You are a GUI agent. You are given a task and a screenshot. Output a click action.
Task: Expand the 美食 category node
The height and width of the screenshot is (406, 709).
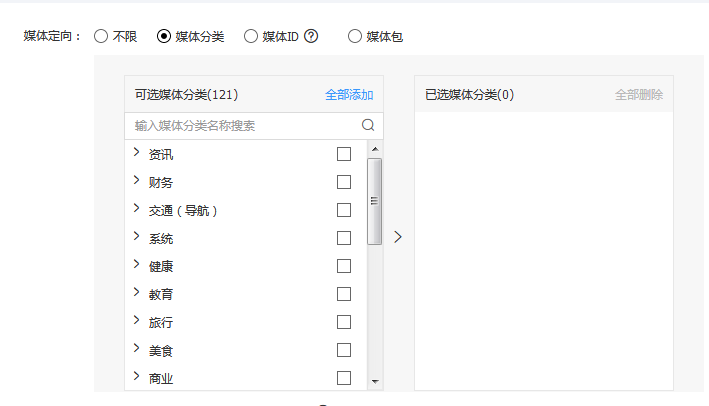tap(136, 349)
